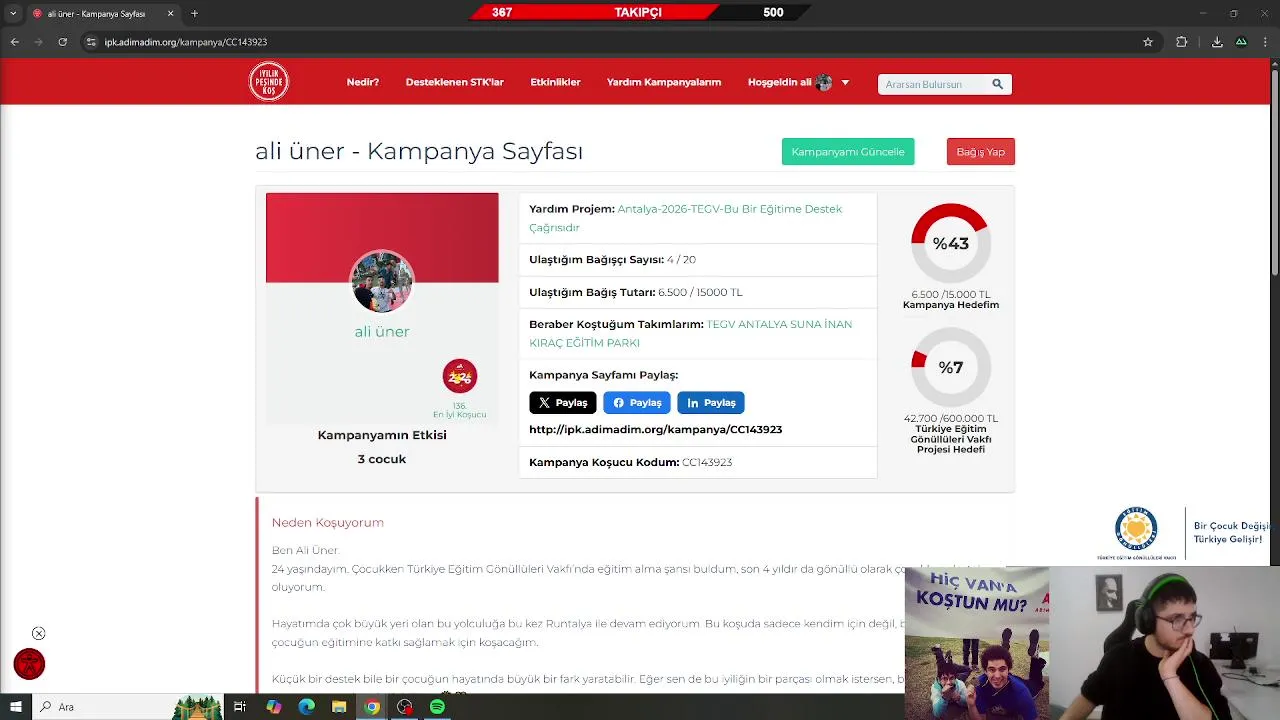Click the 3 çocuk impact text
This screenshot has width=1280, height=720.
(382, 459)
